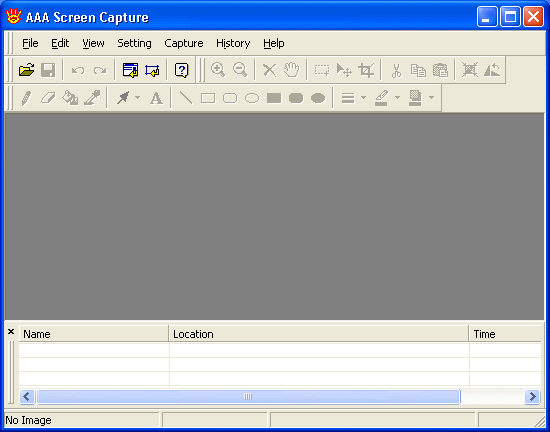Select the Eraser tool
Viewport: 550px width, 432px height.
(x=48, y=98)
